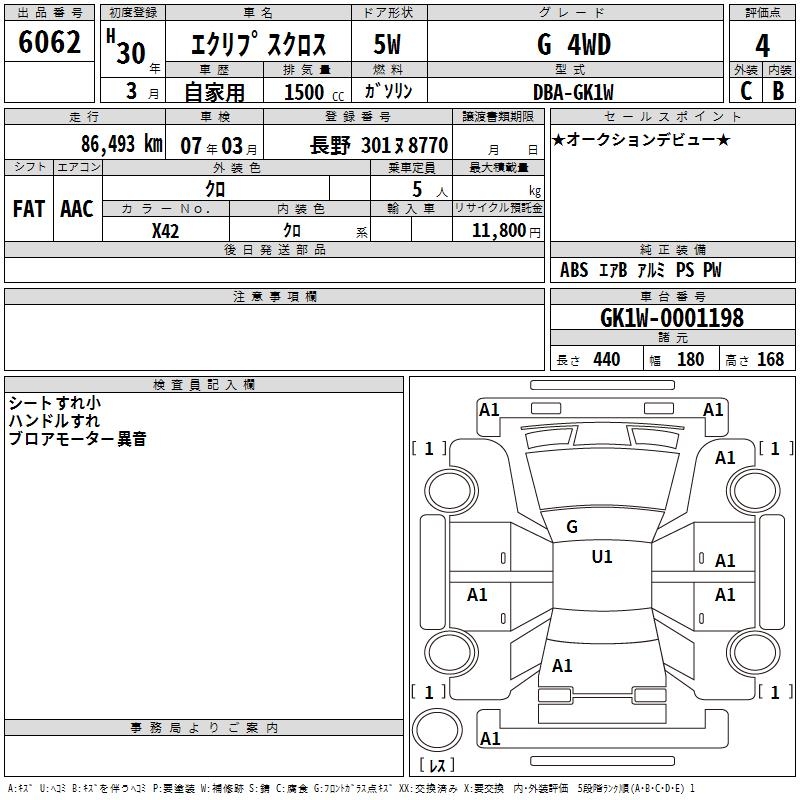Select the 注意事項欄 header
The image size is (800, 800).
click(274, 296)
